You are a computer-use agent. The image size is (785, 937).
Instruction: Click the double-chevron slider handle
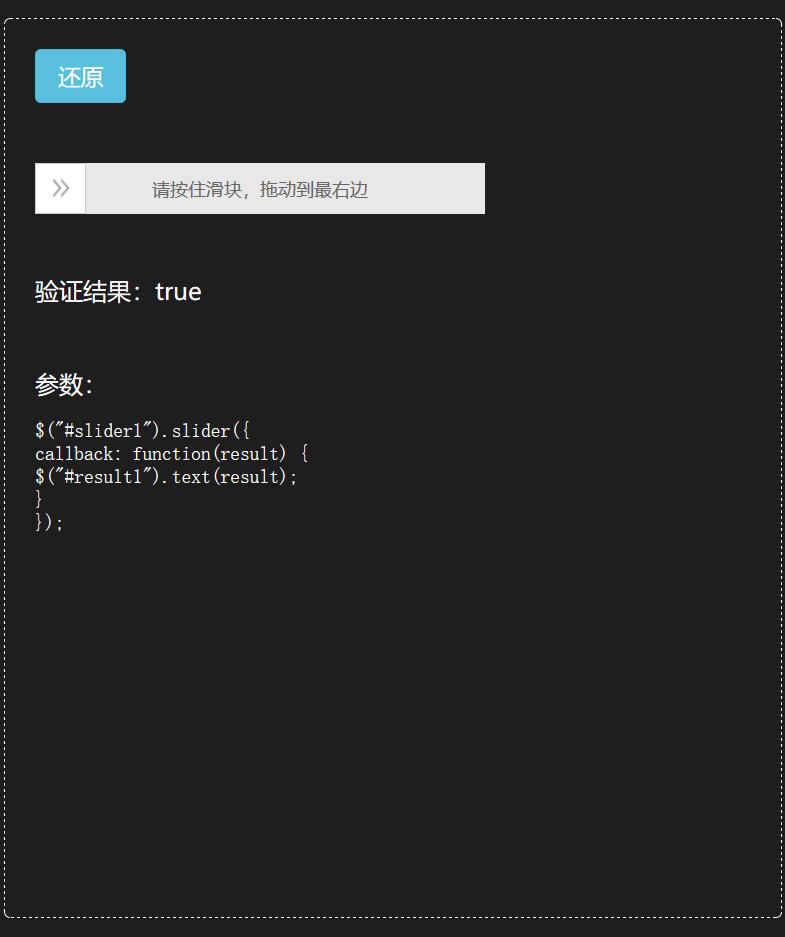click(60, 188)
